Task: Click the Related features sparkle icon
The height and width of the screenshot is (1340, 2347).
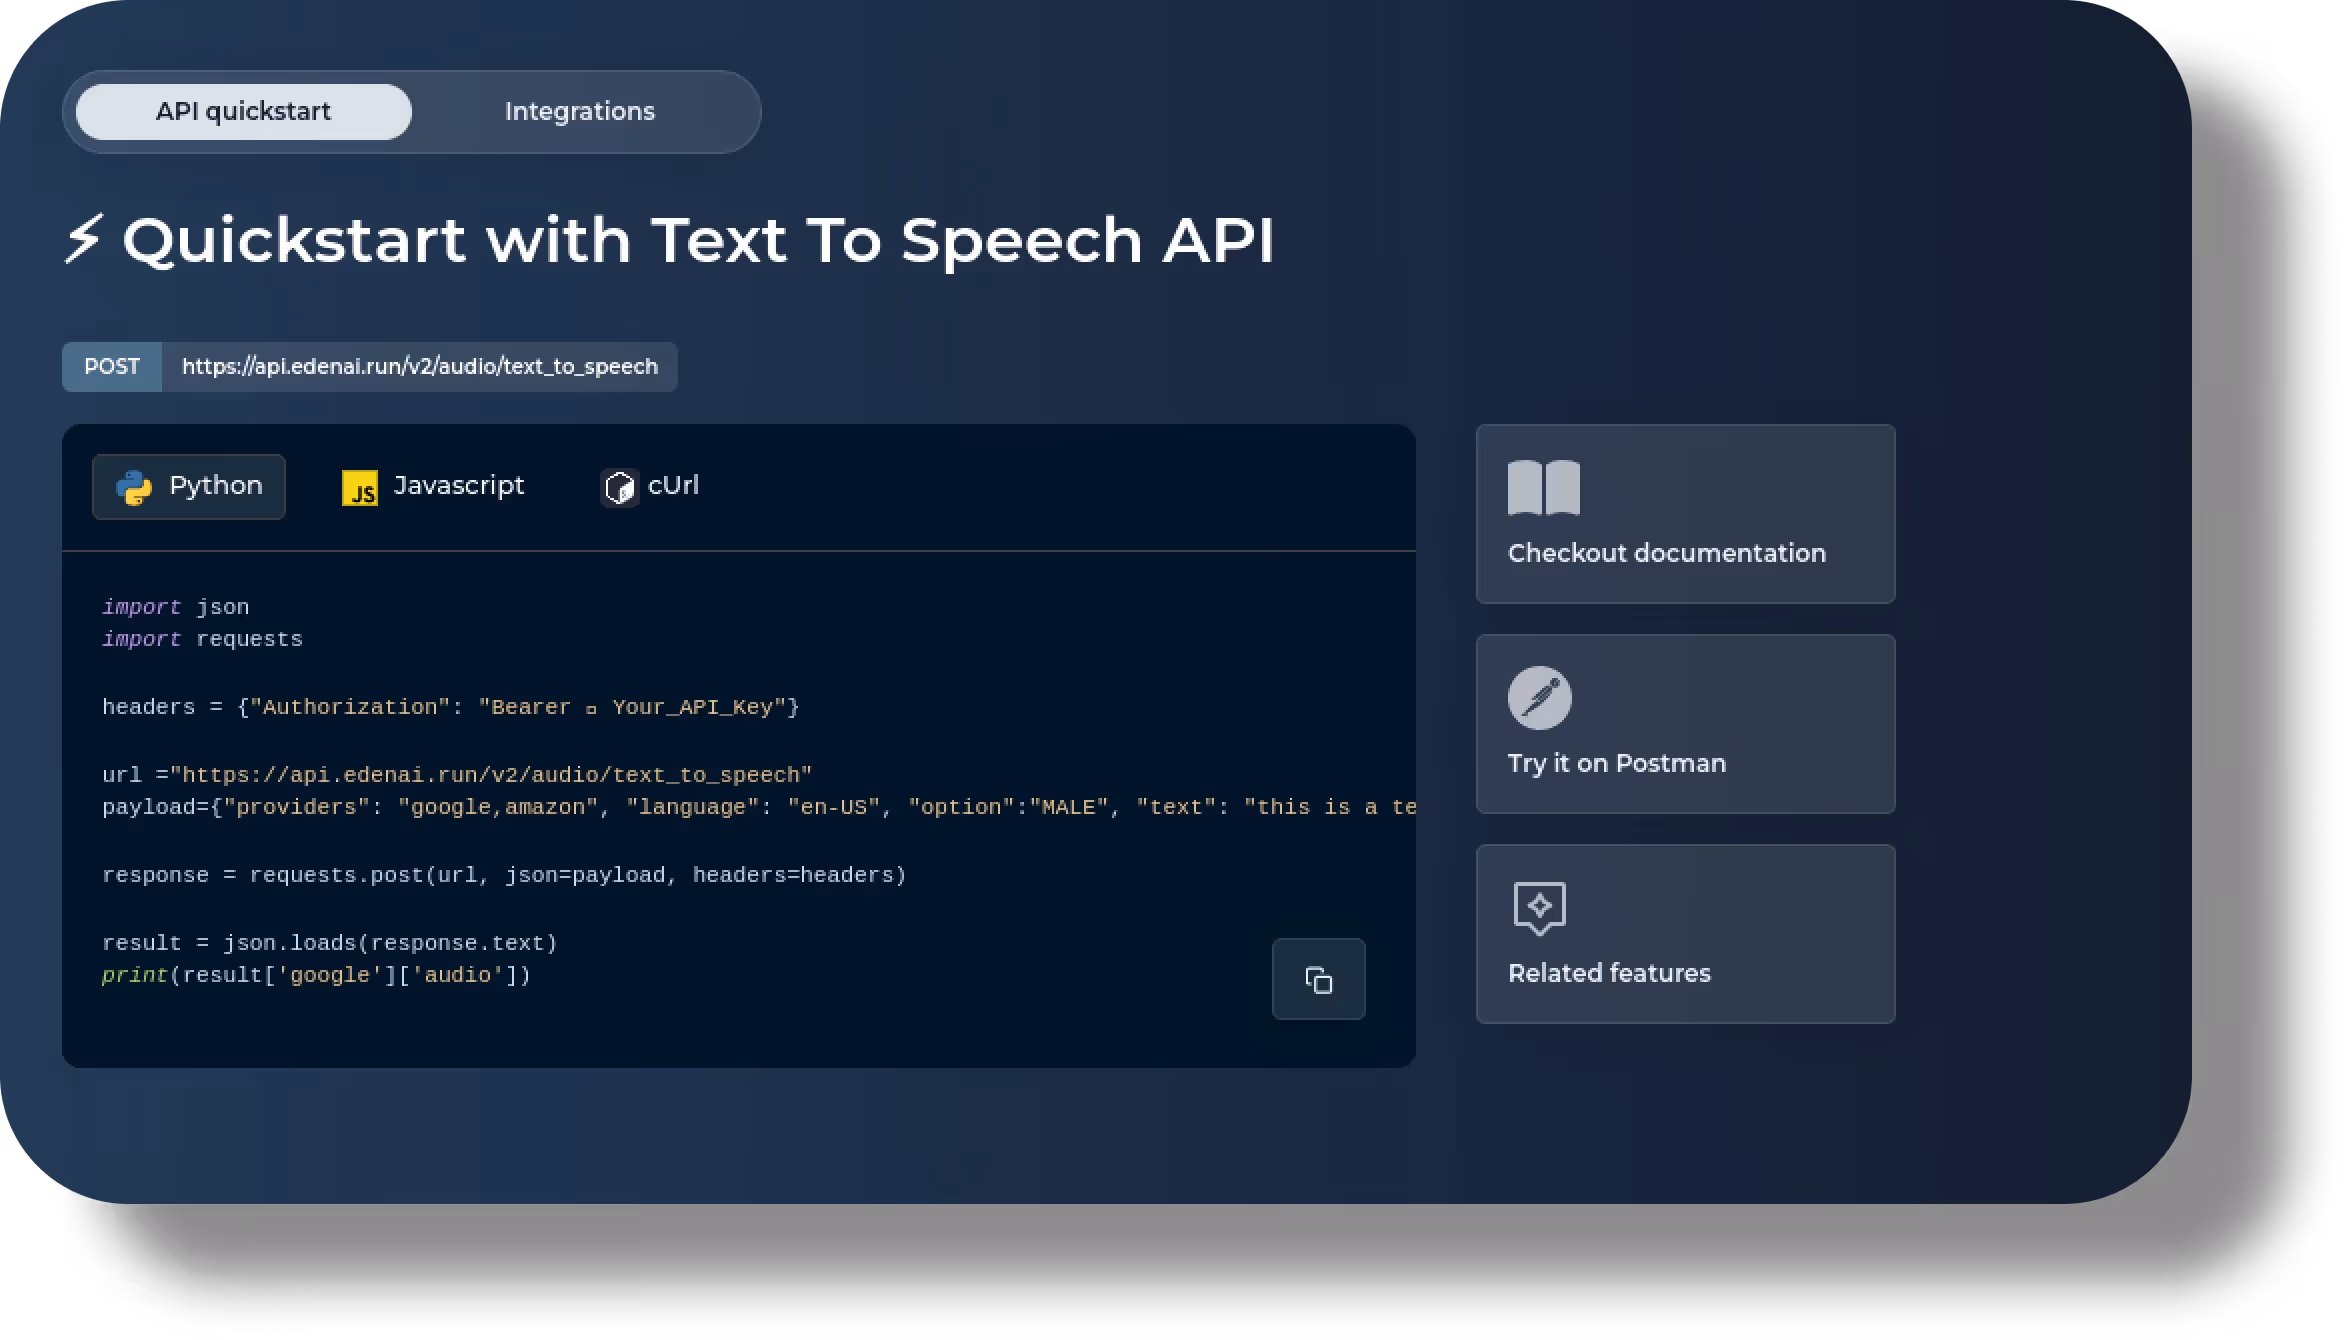Action: tap(1539, 907)
